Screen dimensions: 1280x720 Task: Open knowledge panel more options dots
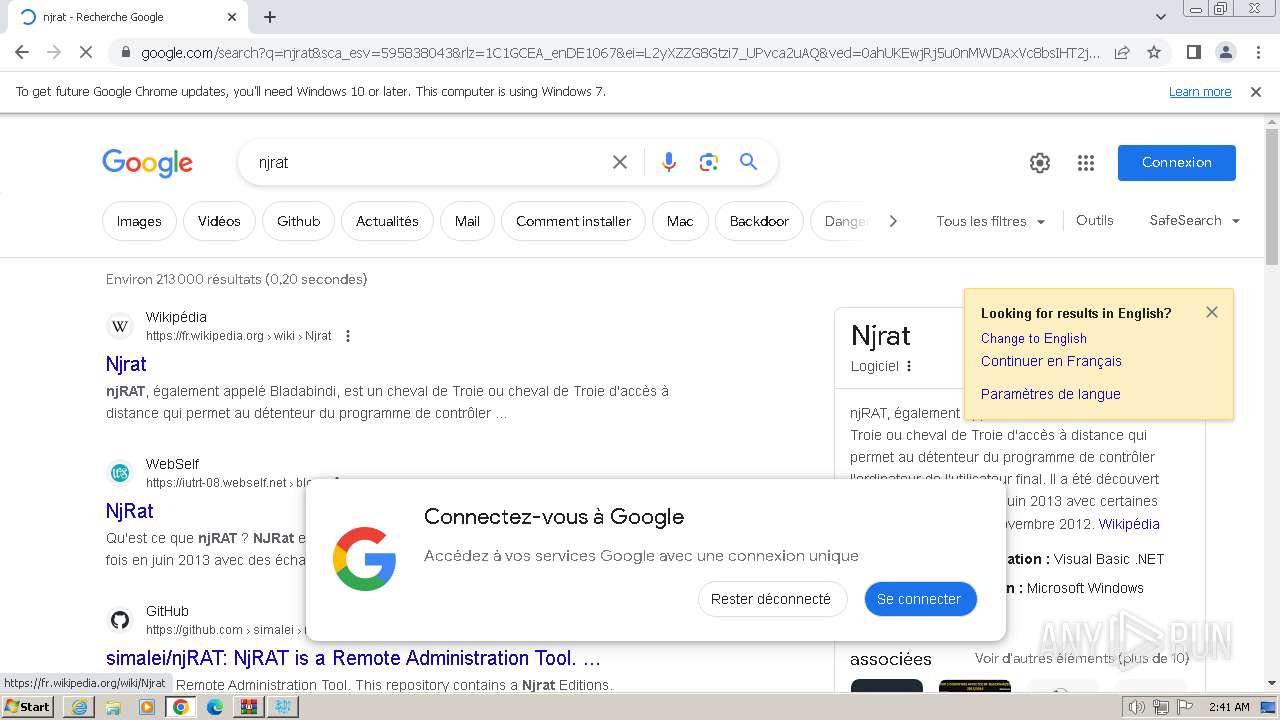(x=909, y=366)
